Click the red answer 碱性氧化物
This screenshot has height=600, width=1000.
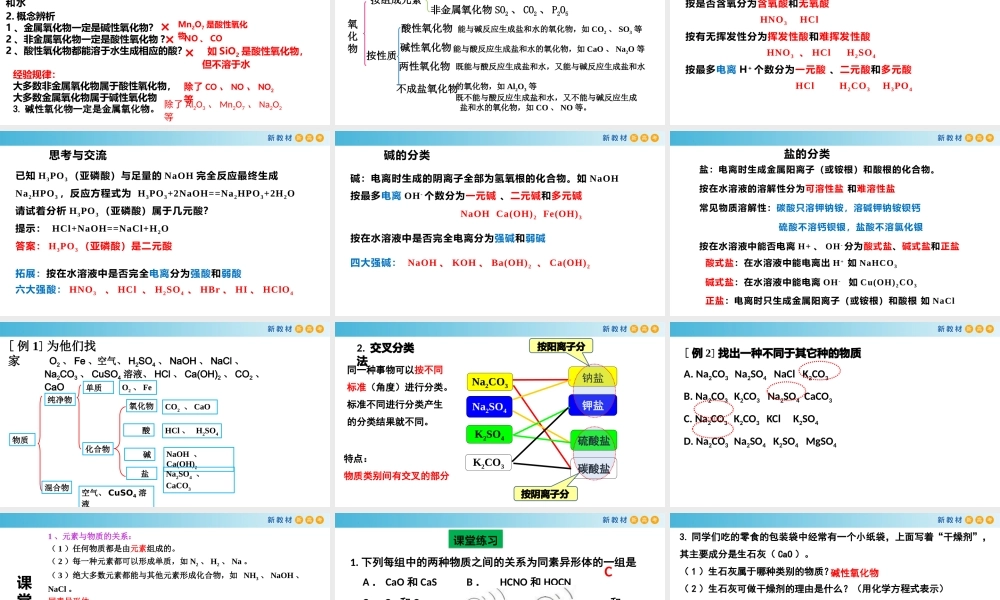click(x=855, y=573)
